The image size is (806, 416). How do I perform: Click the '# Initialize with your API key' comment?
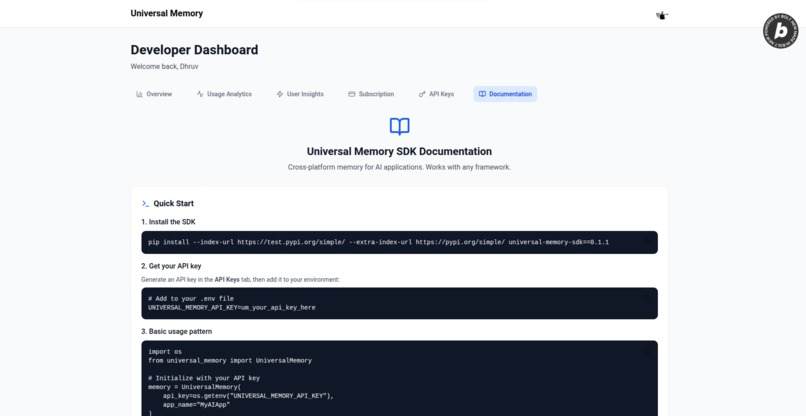[x=204, y=378]
